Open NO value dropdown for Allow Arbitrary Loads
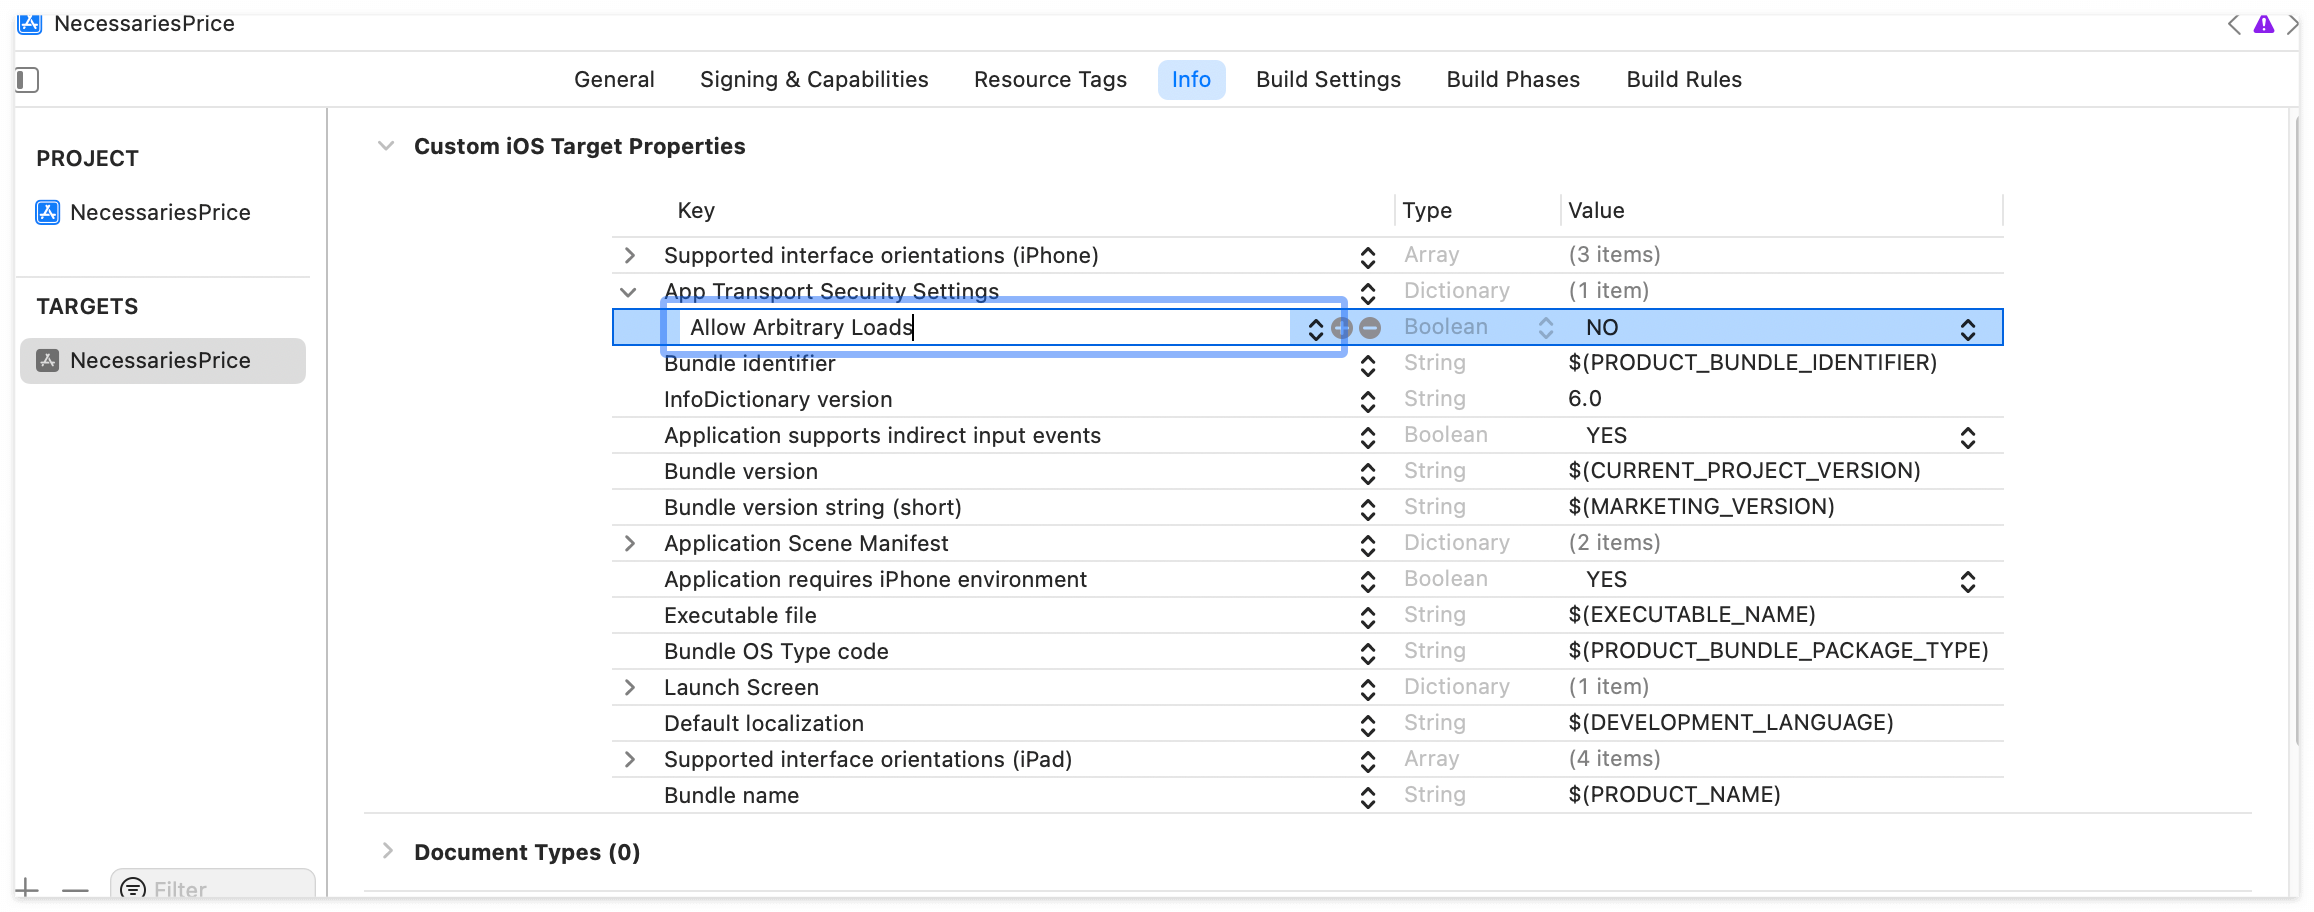Image resolution: width=2314 pixels, height=912 pixels. click(x=1968, y=329)
